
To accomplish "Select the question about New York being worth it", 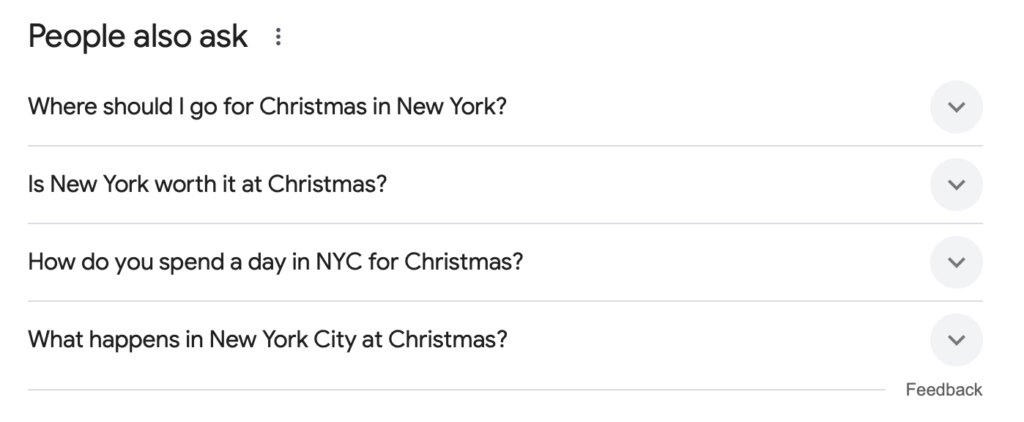I will pos(207,185).
